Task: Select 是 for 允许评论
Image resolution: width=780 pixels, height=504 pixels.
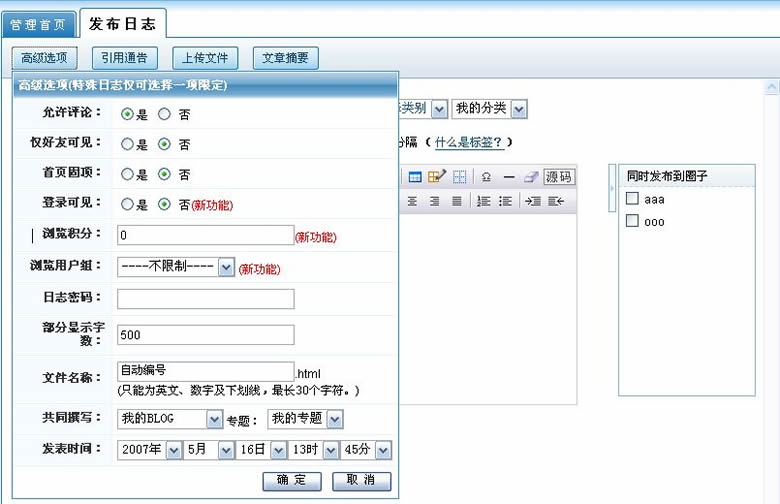Action: [x=127, y=114]
